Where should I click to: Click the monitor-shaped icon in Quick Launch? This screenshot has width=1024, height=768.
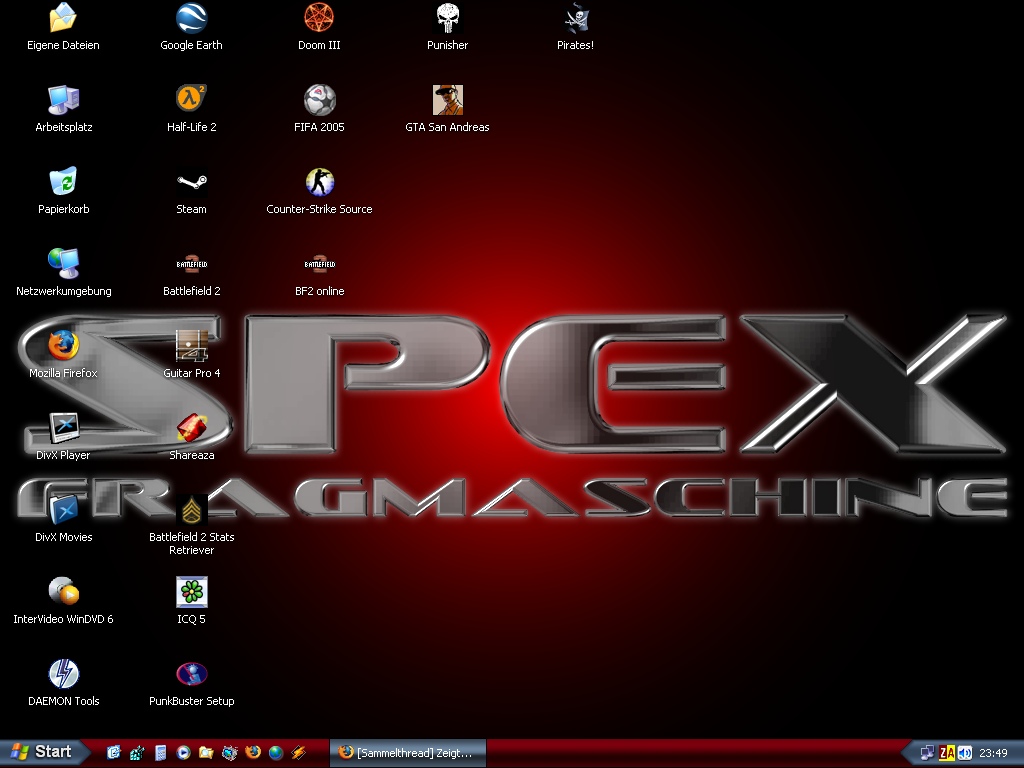(x=230, y=753)
